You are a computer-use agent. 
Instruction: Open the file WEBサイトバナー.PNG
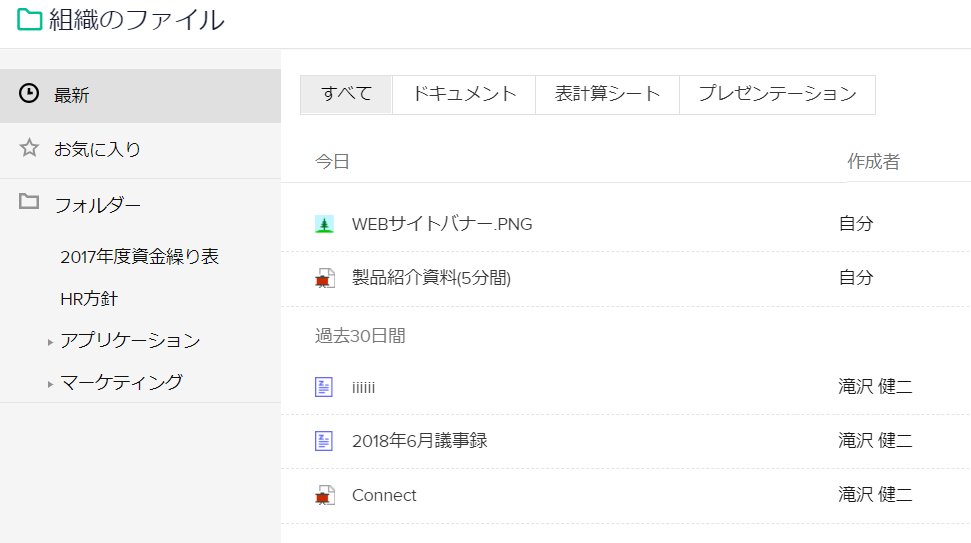442,224
